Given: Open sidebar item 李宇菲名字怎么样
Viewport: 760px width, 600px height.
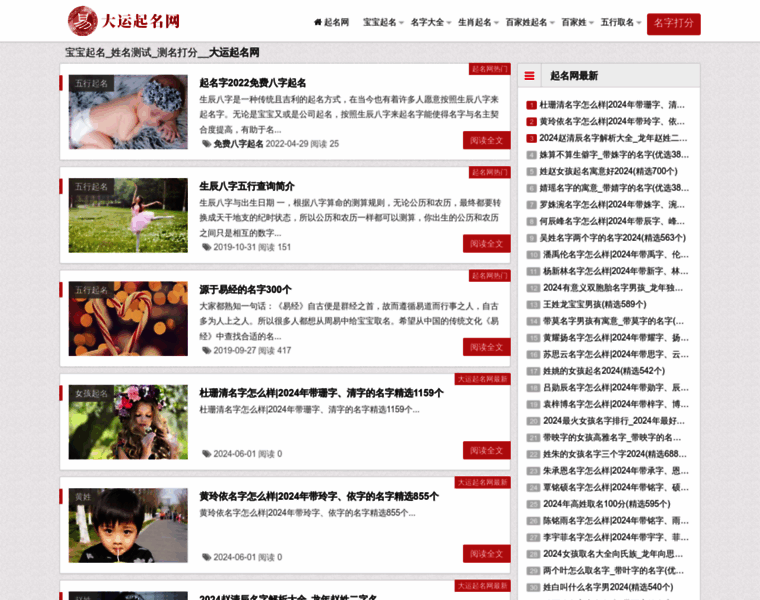Looking at the screenshot, I should (616, 537).
